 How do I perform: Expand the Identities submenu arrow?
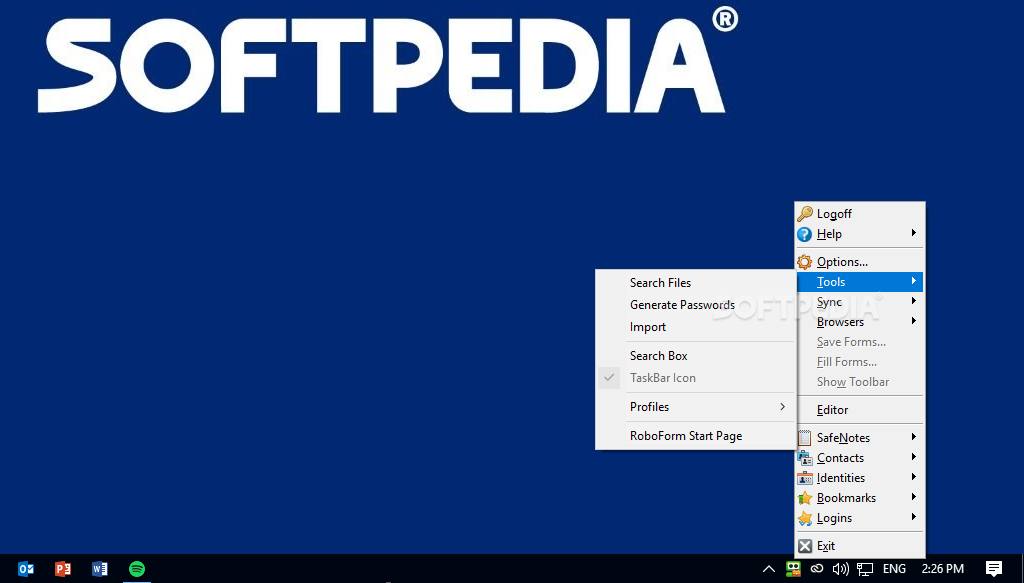tap(914, 477)
